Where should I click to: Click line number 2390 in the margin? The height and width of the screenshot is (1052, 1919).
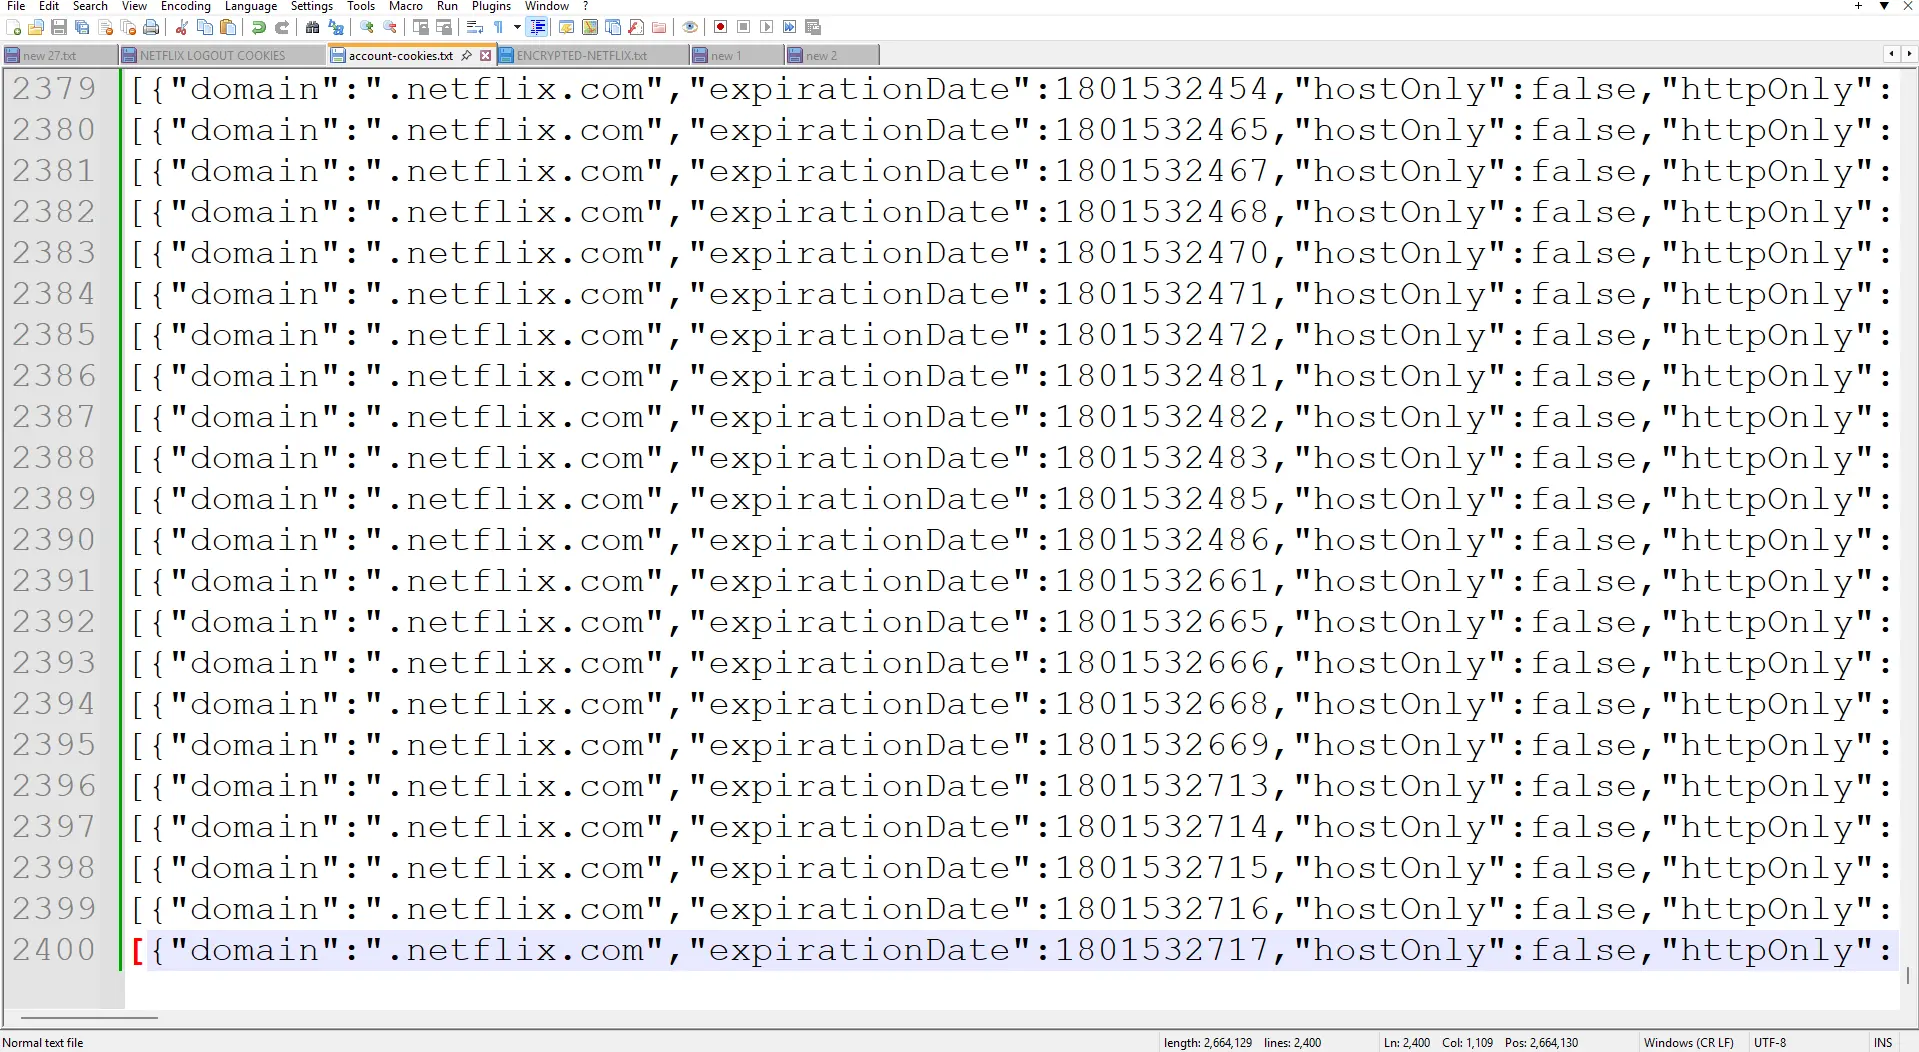coord(54,540)
